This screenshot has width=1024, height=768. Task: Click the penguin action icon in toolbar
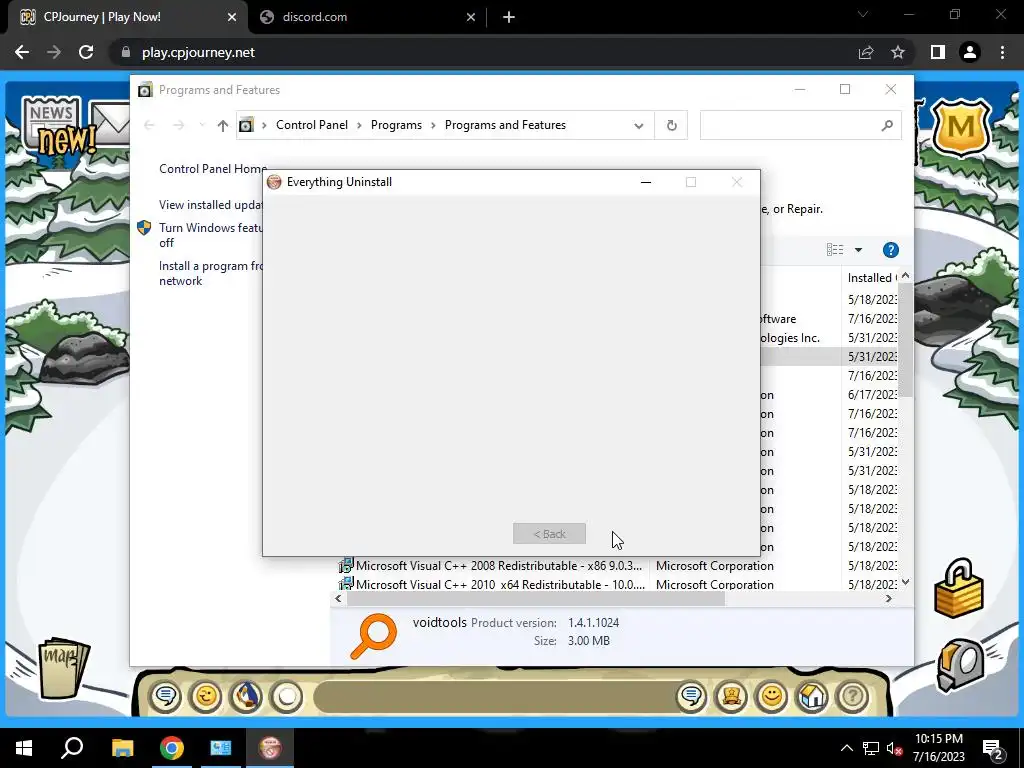246,696
